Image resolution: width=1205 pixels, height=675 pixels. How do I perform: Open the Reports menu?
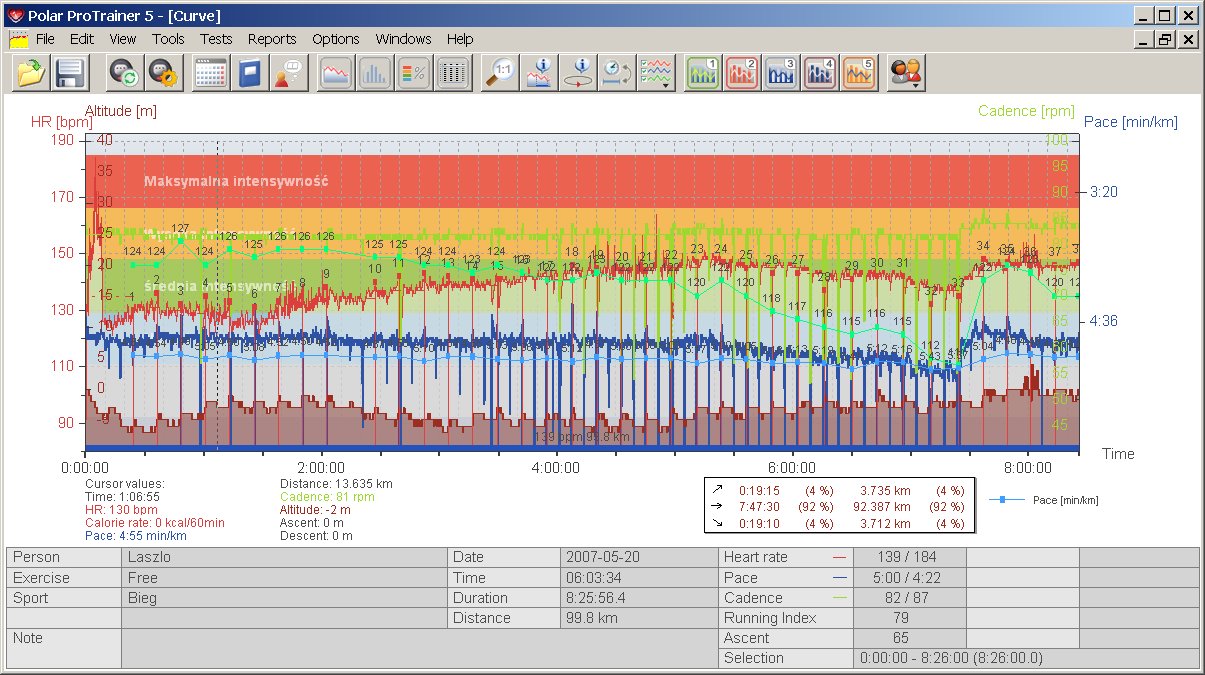(x=272, y=39)
